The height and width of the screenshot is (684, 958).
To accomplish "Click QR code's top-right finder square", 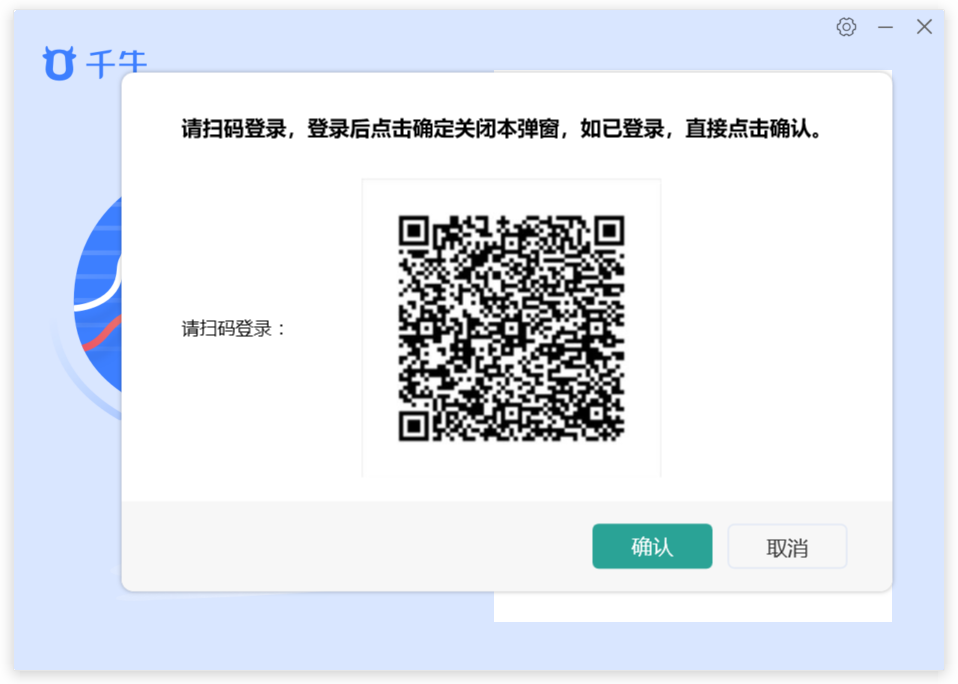I will pyautogui.click(x=609, y=231).
